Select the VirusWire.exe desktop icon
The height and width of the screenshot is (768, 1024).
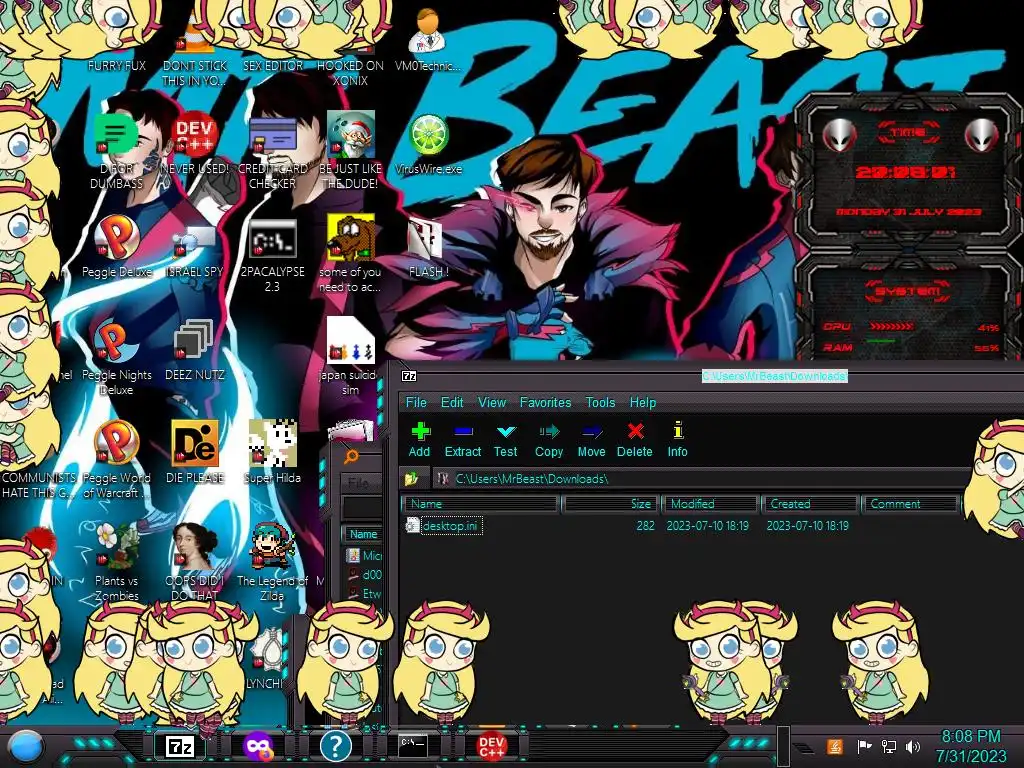pos(428,145)
